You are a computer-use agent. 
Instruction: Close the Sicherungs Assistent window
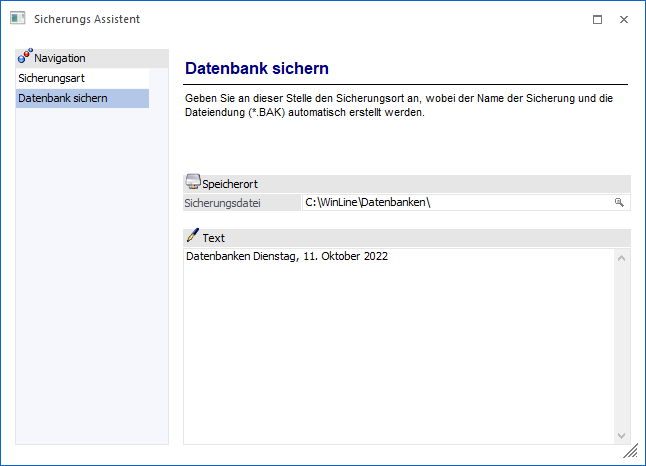(x=624, y=19)
